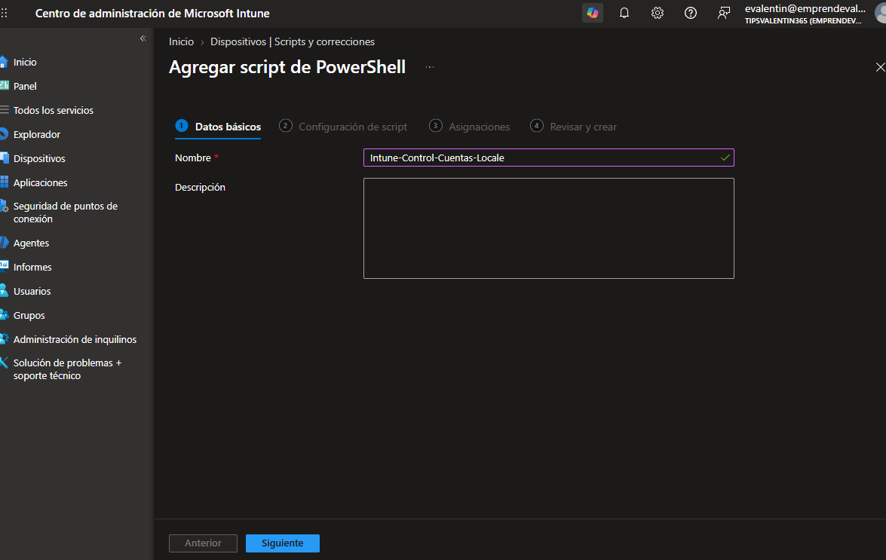Click the Aplicaciones grid icon

tap(4, 182)
